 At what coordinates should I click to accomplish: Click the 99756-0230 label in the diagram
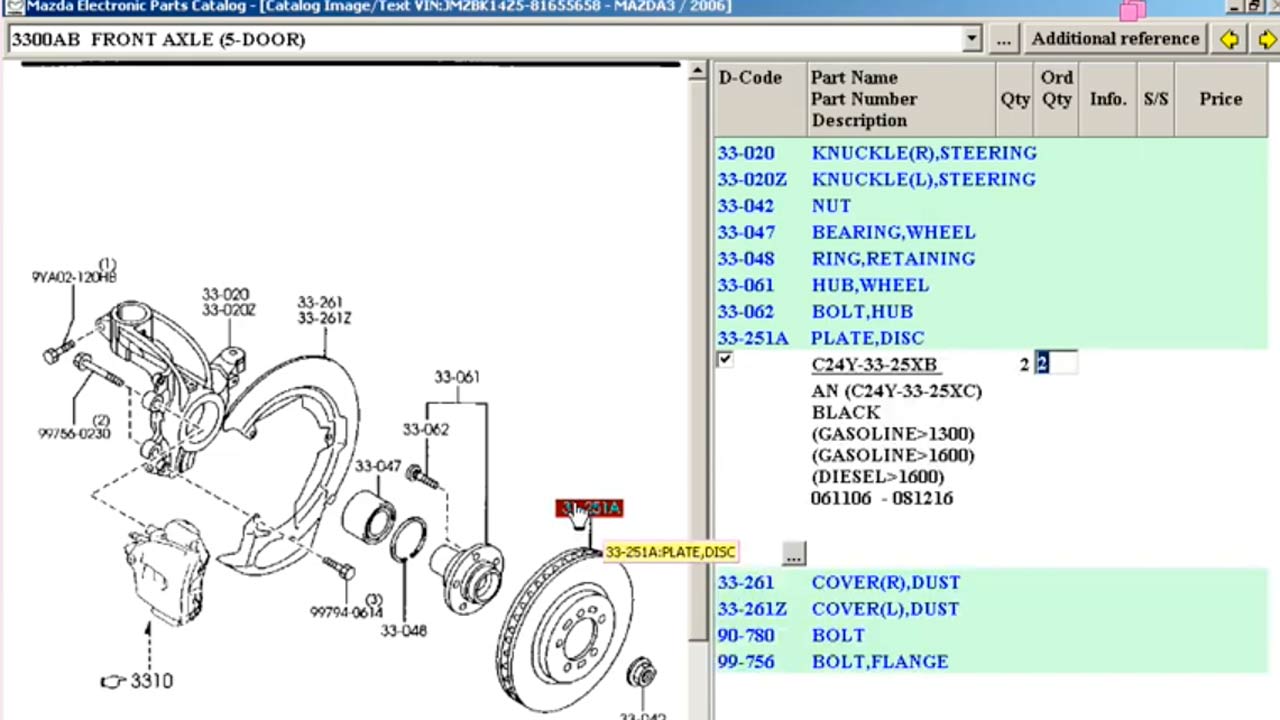click(74, 434)
